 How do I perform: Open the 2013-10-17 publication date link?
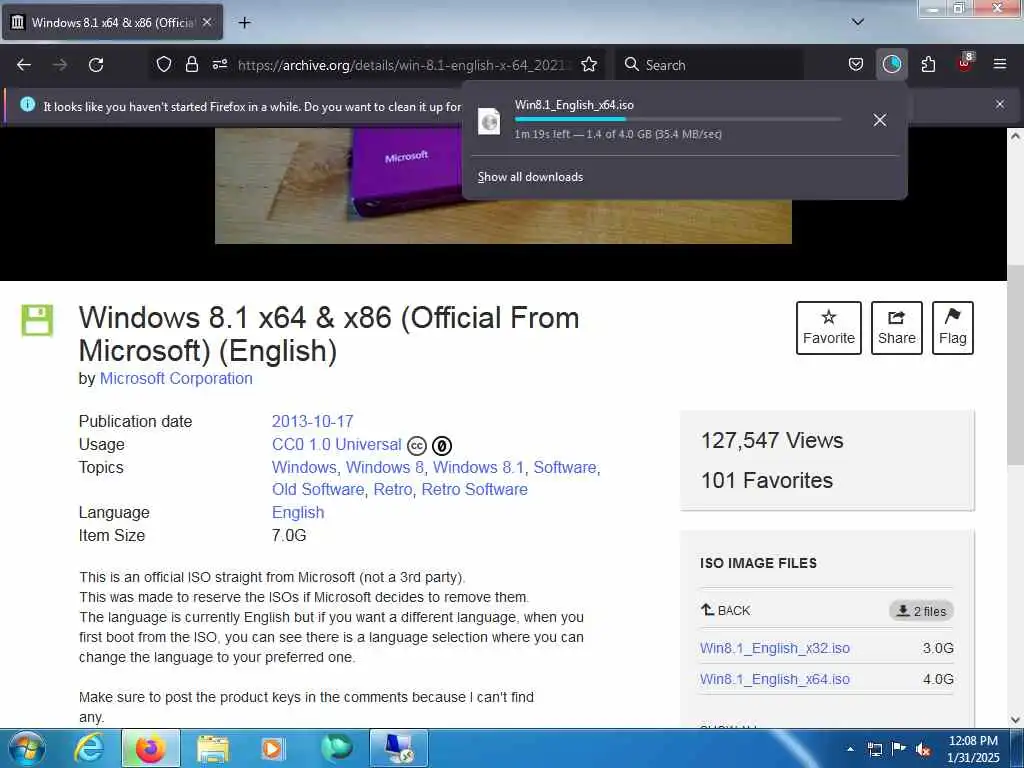pos(312,421)
